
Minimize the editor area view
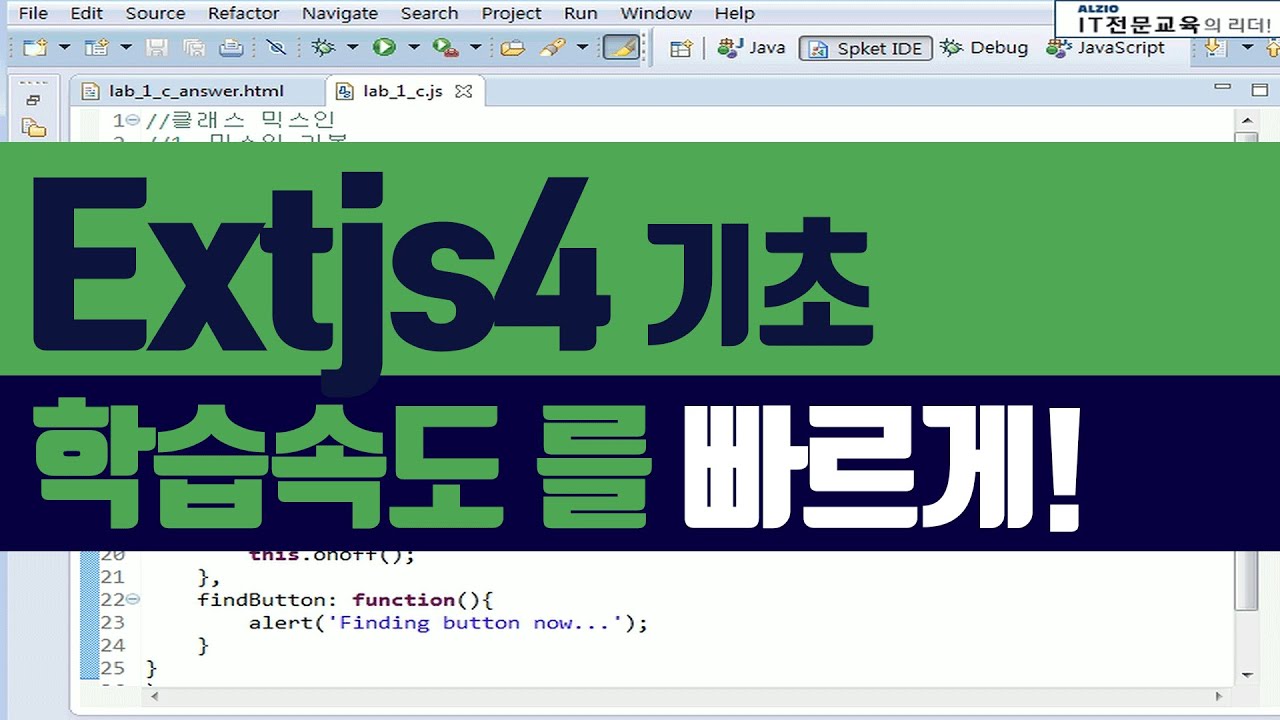pos(1222,88)
